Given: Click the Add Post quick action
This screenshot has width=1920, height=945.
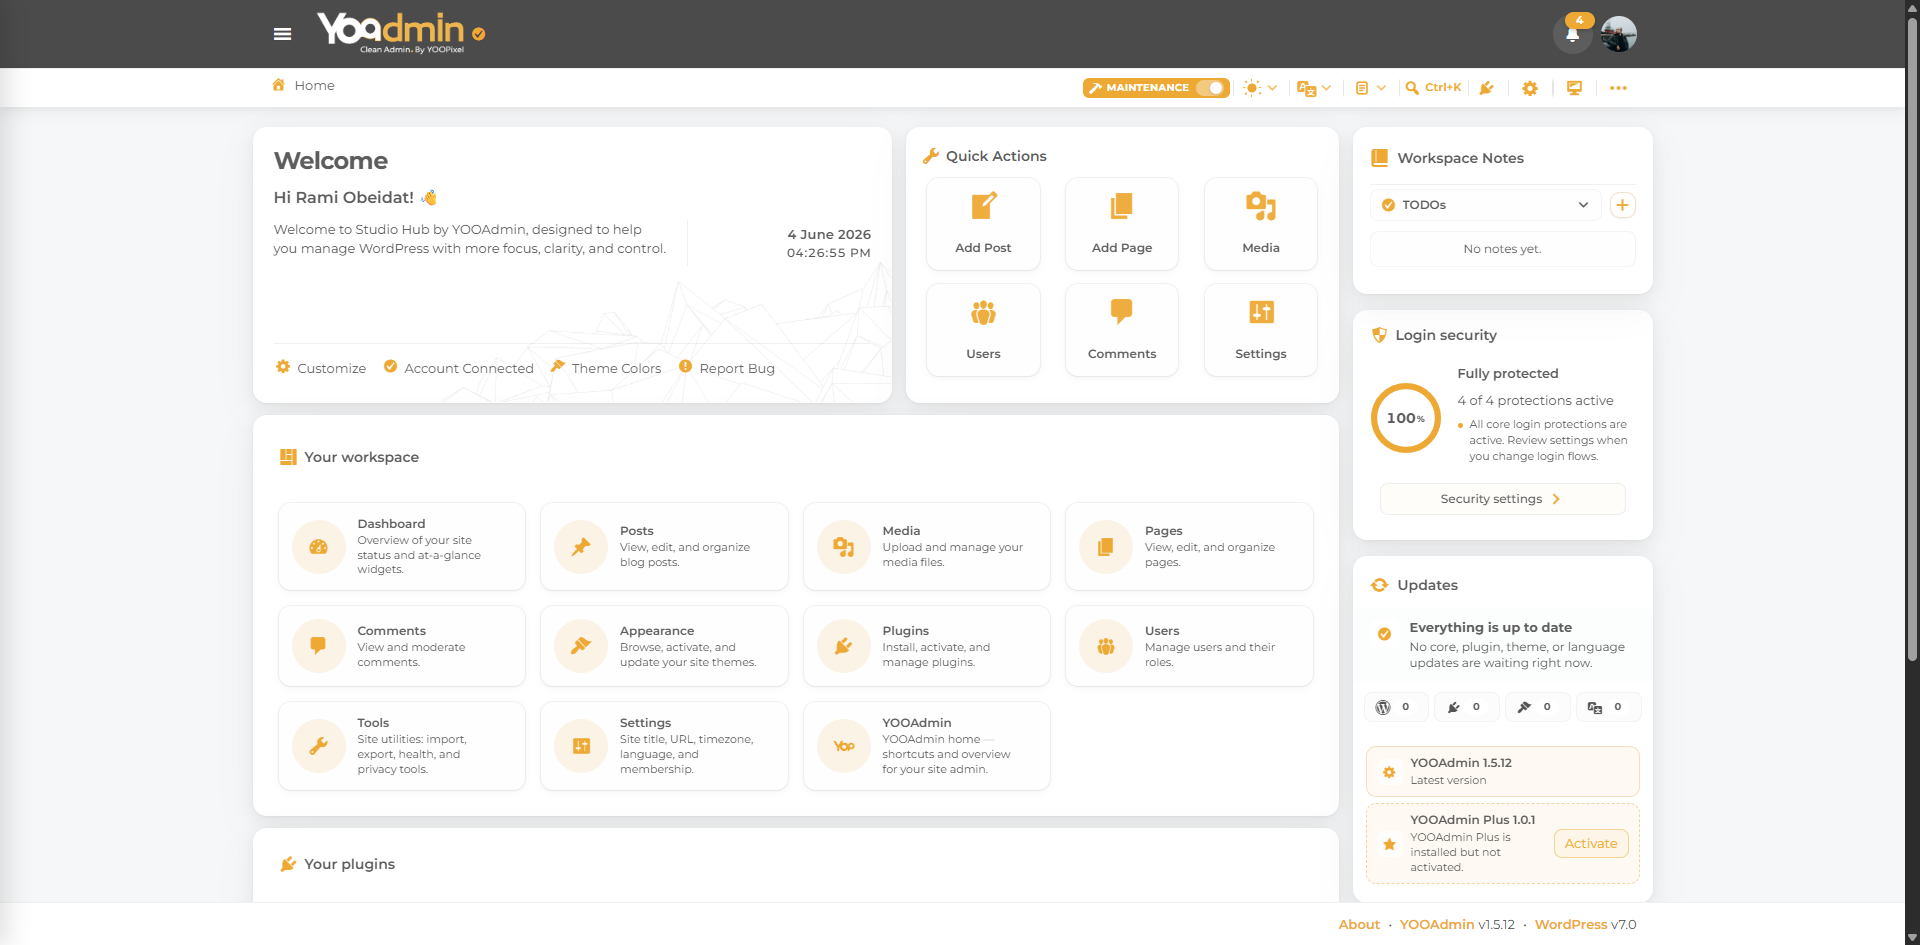Looking at the screenshot, I should [983, 224].
